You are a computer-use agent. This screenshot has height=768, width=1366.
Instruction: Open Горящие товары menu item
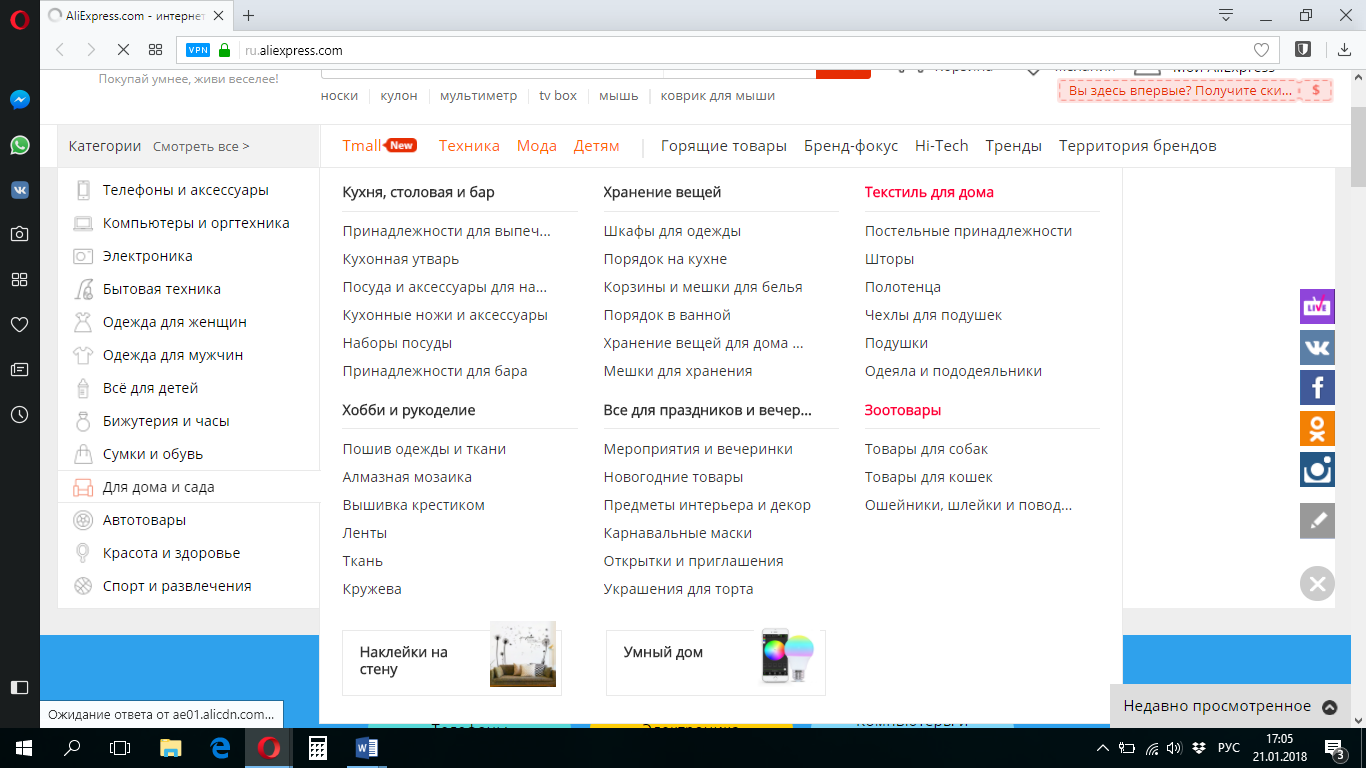724,146
